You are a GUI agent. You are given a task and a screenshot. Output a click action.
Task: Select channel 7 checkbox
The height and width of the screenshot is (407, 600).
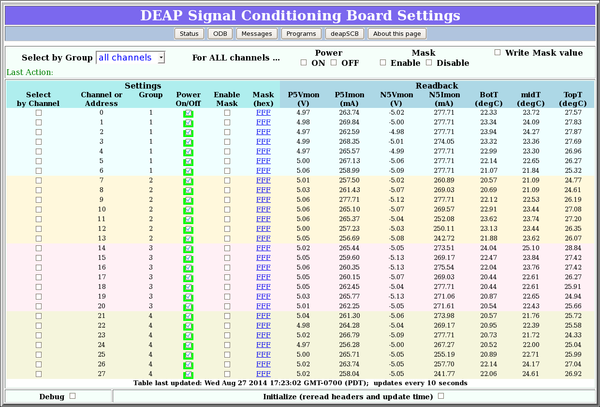39,181
